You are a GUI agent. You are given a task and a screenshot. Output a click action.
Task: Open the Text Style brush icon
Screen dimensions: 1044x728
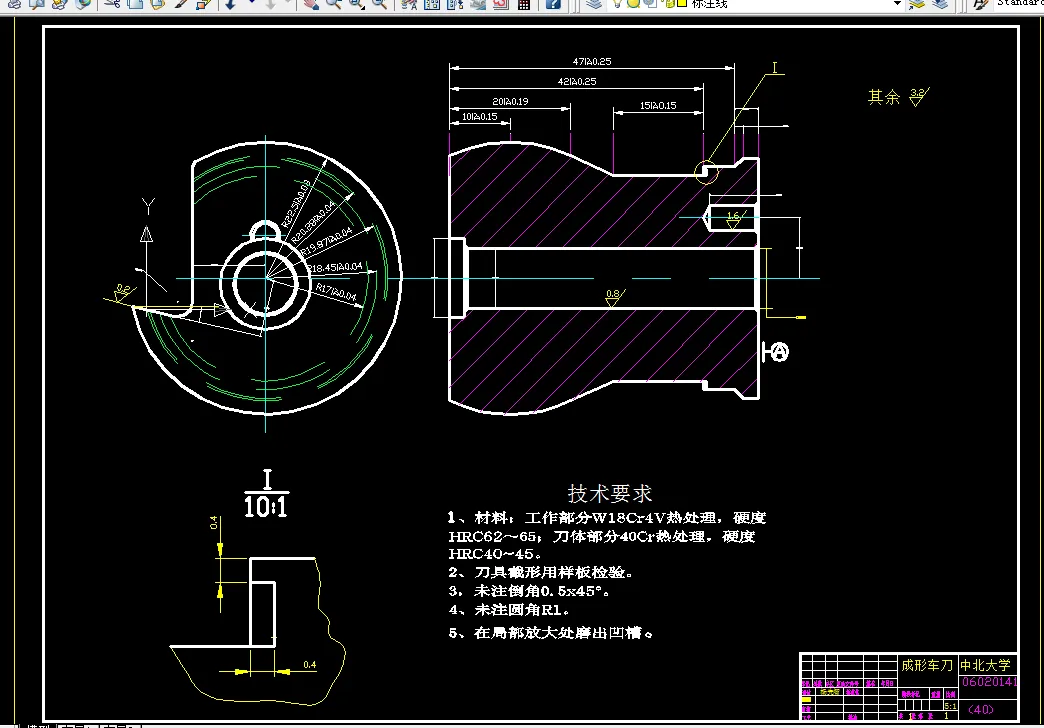tap(980, 3)
